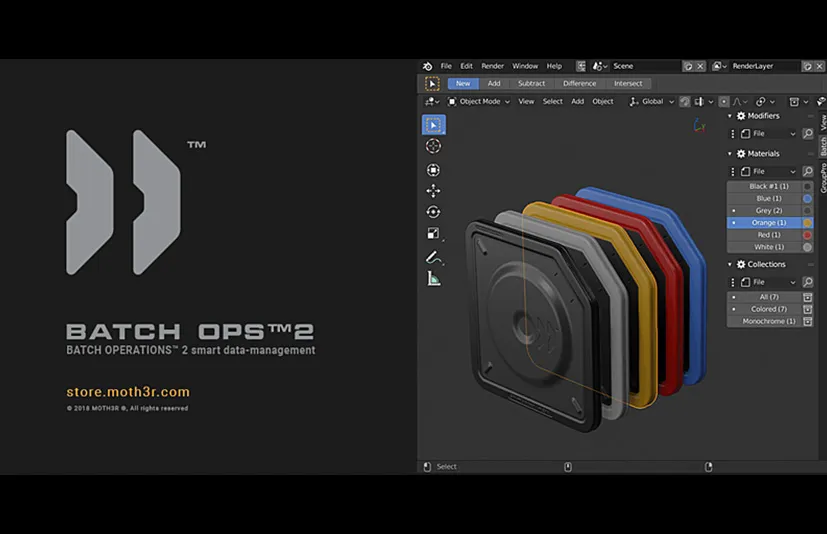Collapse the Materials panel

(730, 154)
